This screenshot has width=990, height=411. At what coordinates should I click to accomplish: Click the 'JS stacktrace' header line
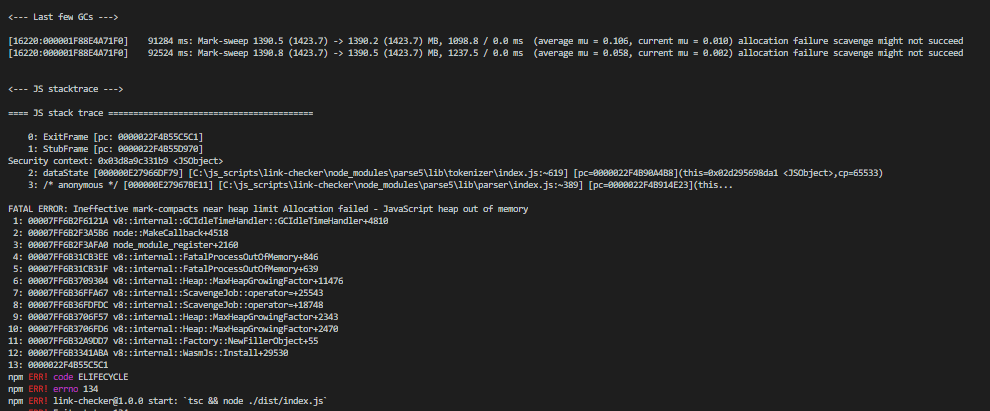point(66,89)
